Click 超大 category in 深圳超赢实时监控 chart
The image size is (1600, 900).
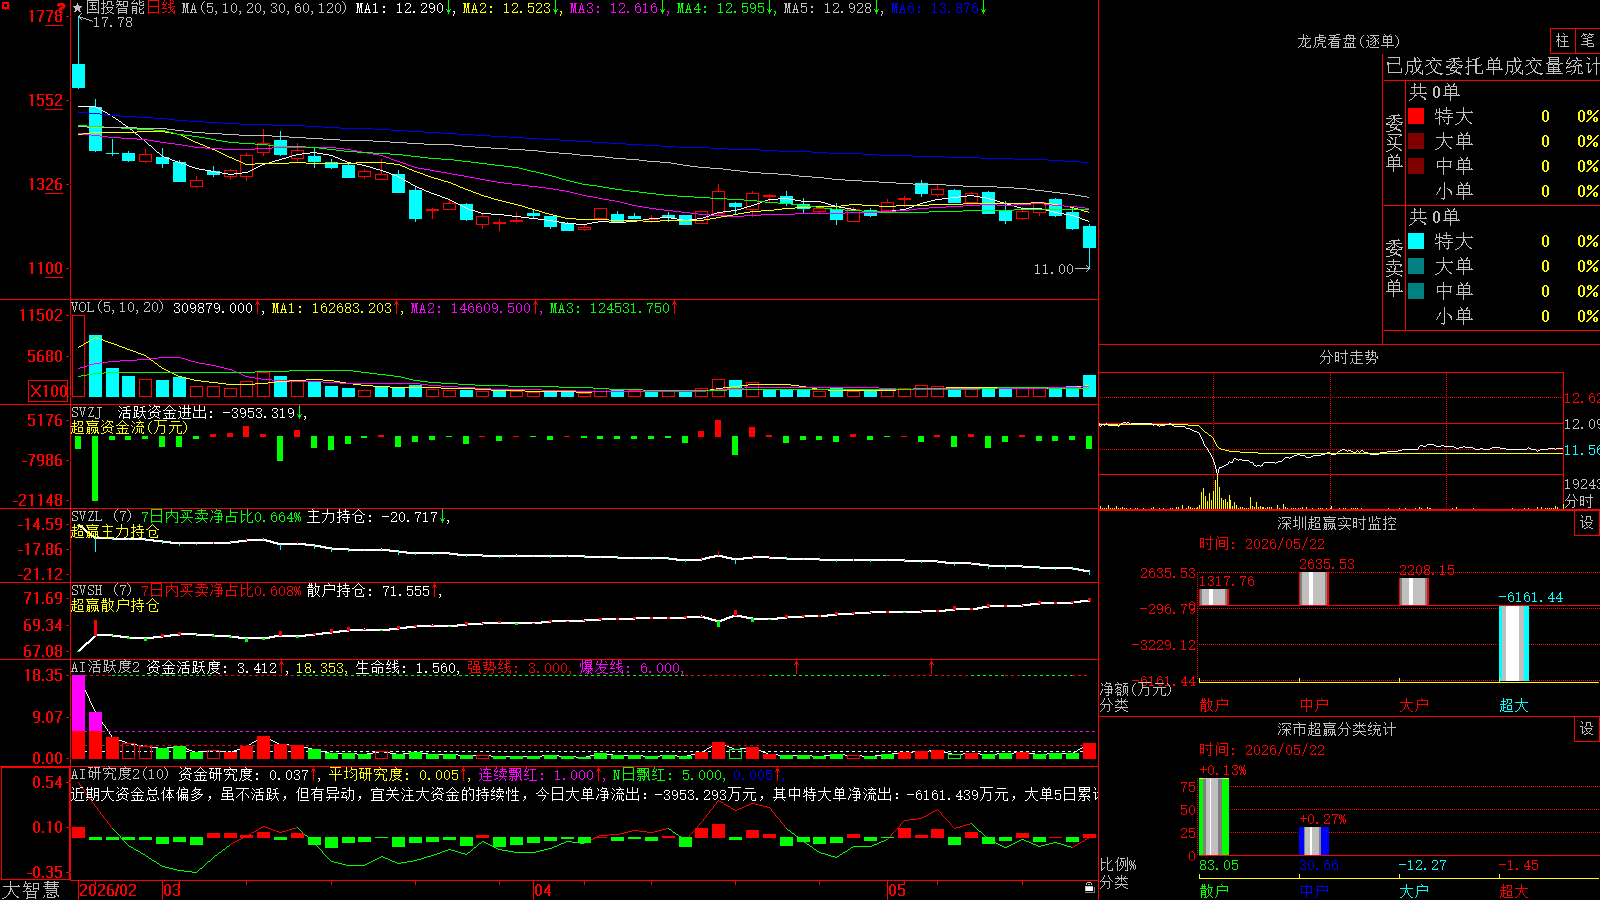[1514, 705]
